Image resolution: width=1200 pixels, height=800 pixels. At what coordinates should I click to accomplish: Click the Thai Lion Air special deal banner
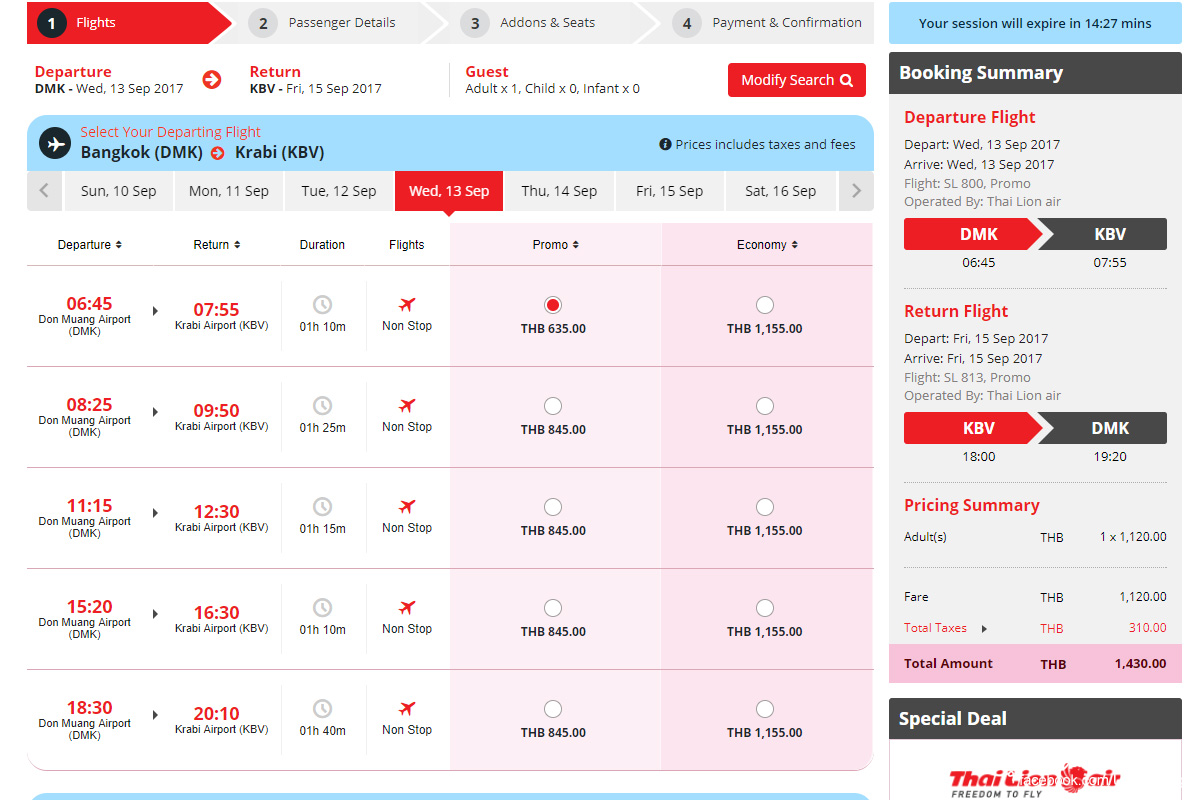(x=1035, y=778)
